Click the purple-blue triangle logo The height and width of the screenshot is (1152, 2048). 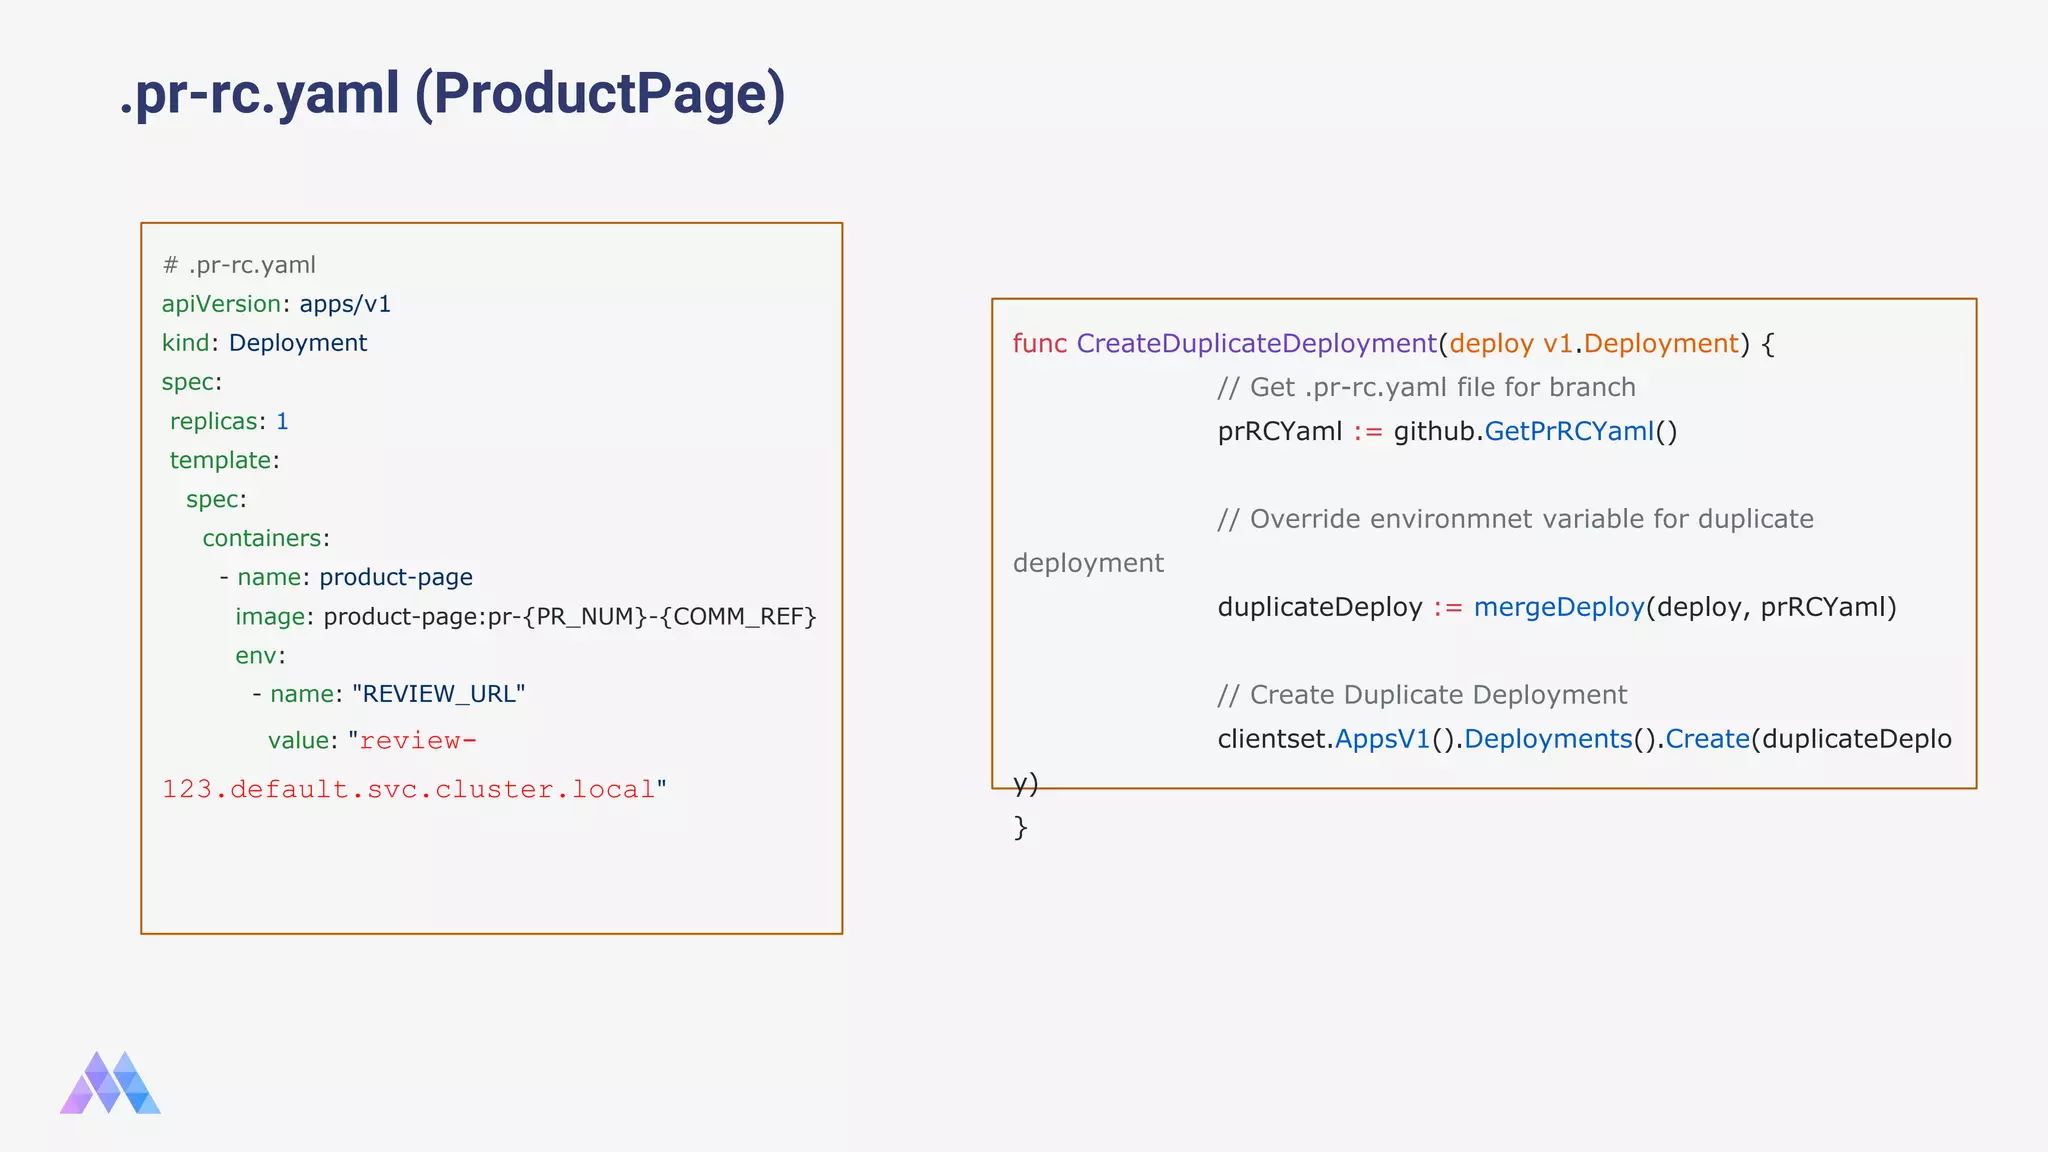tap(110, 1083)
